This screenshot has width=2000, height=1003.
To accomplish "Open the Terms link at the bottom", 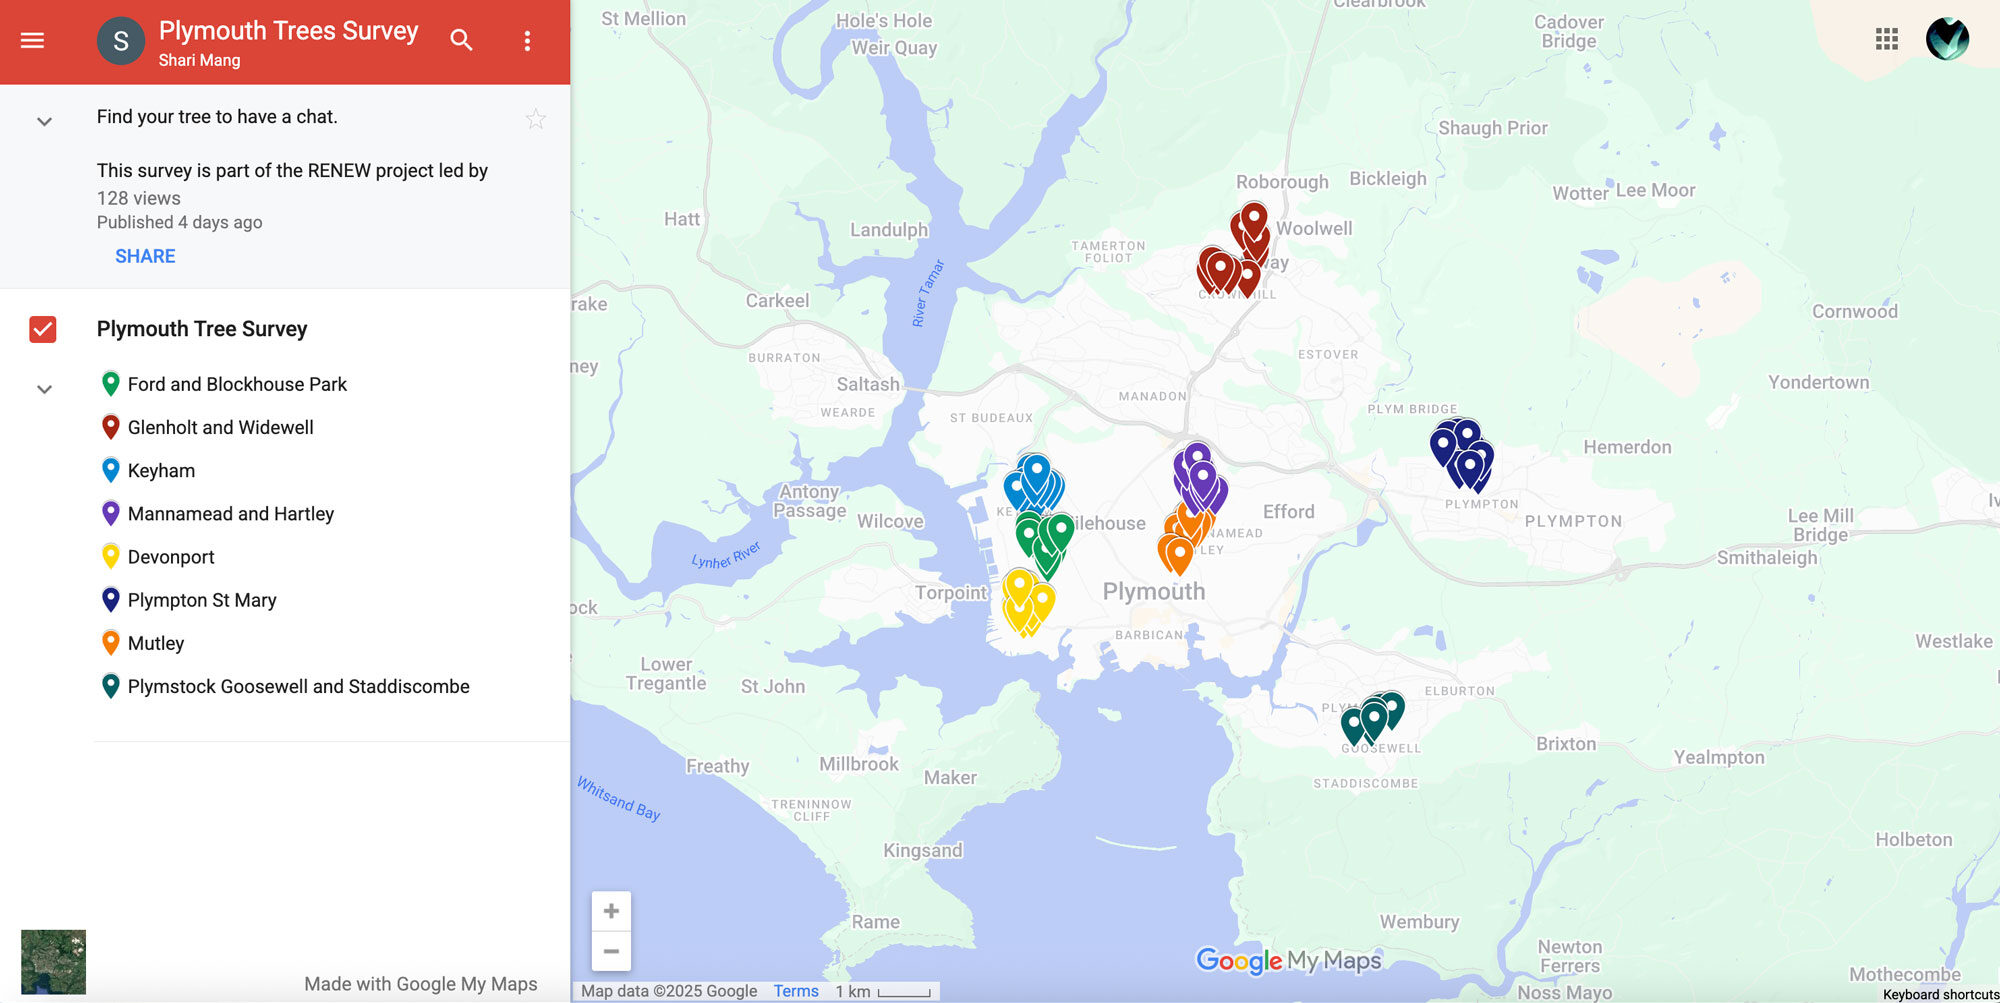I will (795, 990).
